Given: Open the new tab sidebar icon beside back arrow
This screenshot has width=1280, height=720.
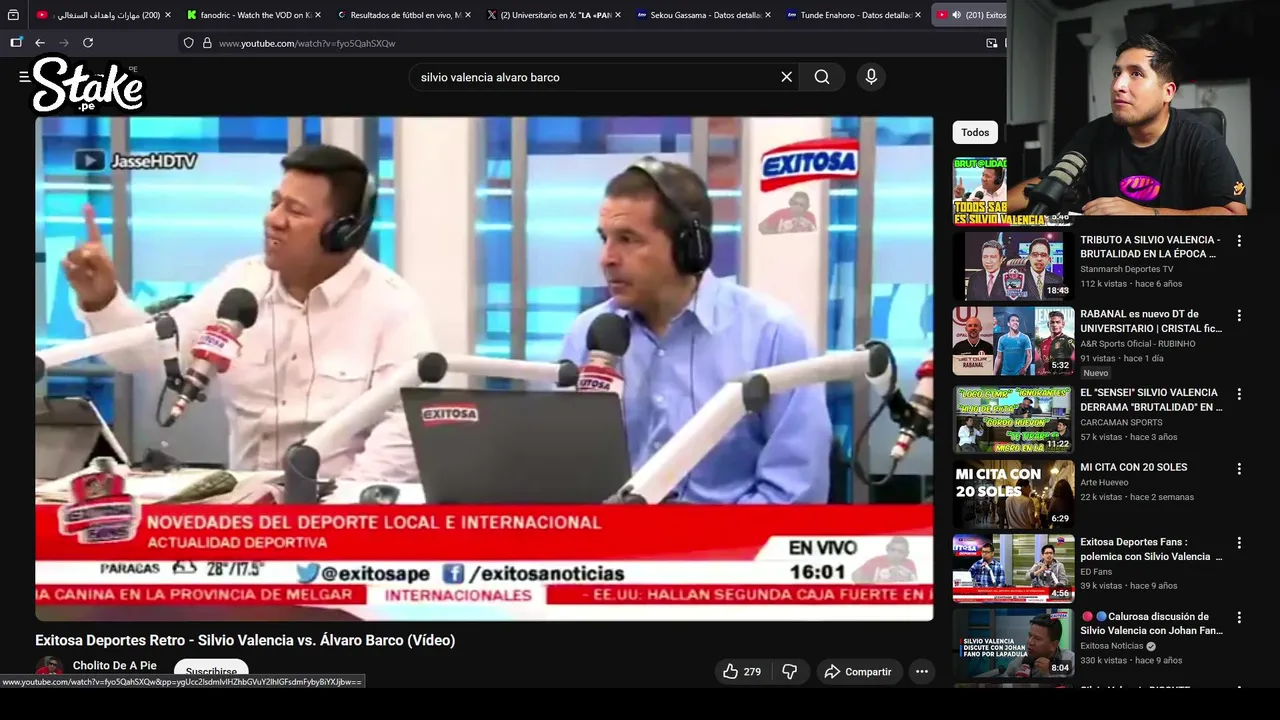Looking at the screenshot, I should [x=16, y=43].
